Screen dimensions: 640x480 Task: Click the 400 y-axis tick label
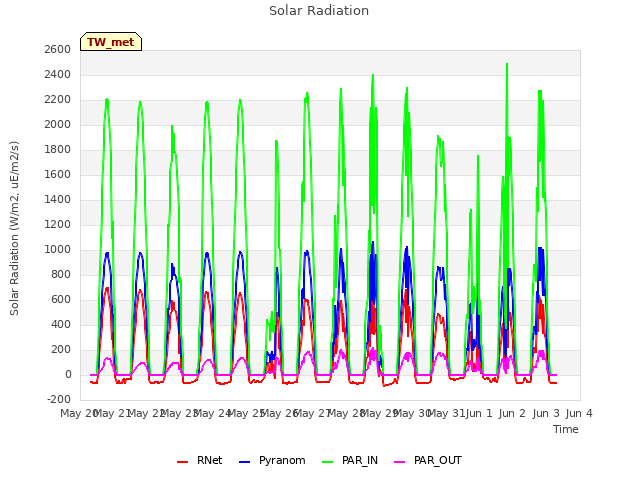pos(61,324)
